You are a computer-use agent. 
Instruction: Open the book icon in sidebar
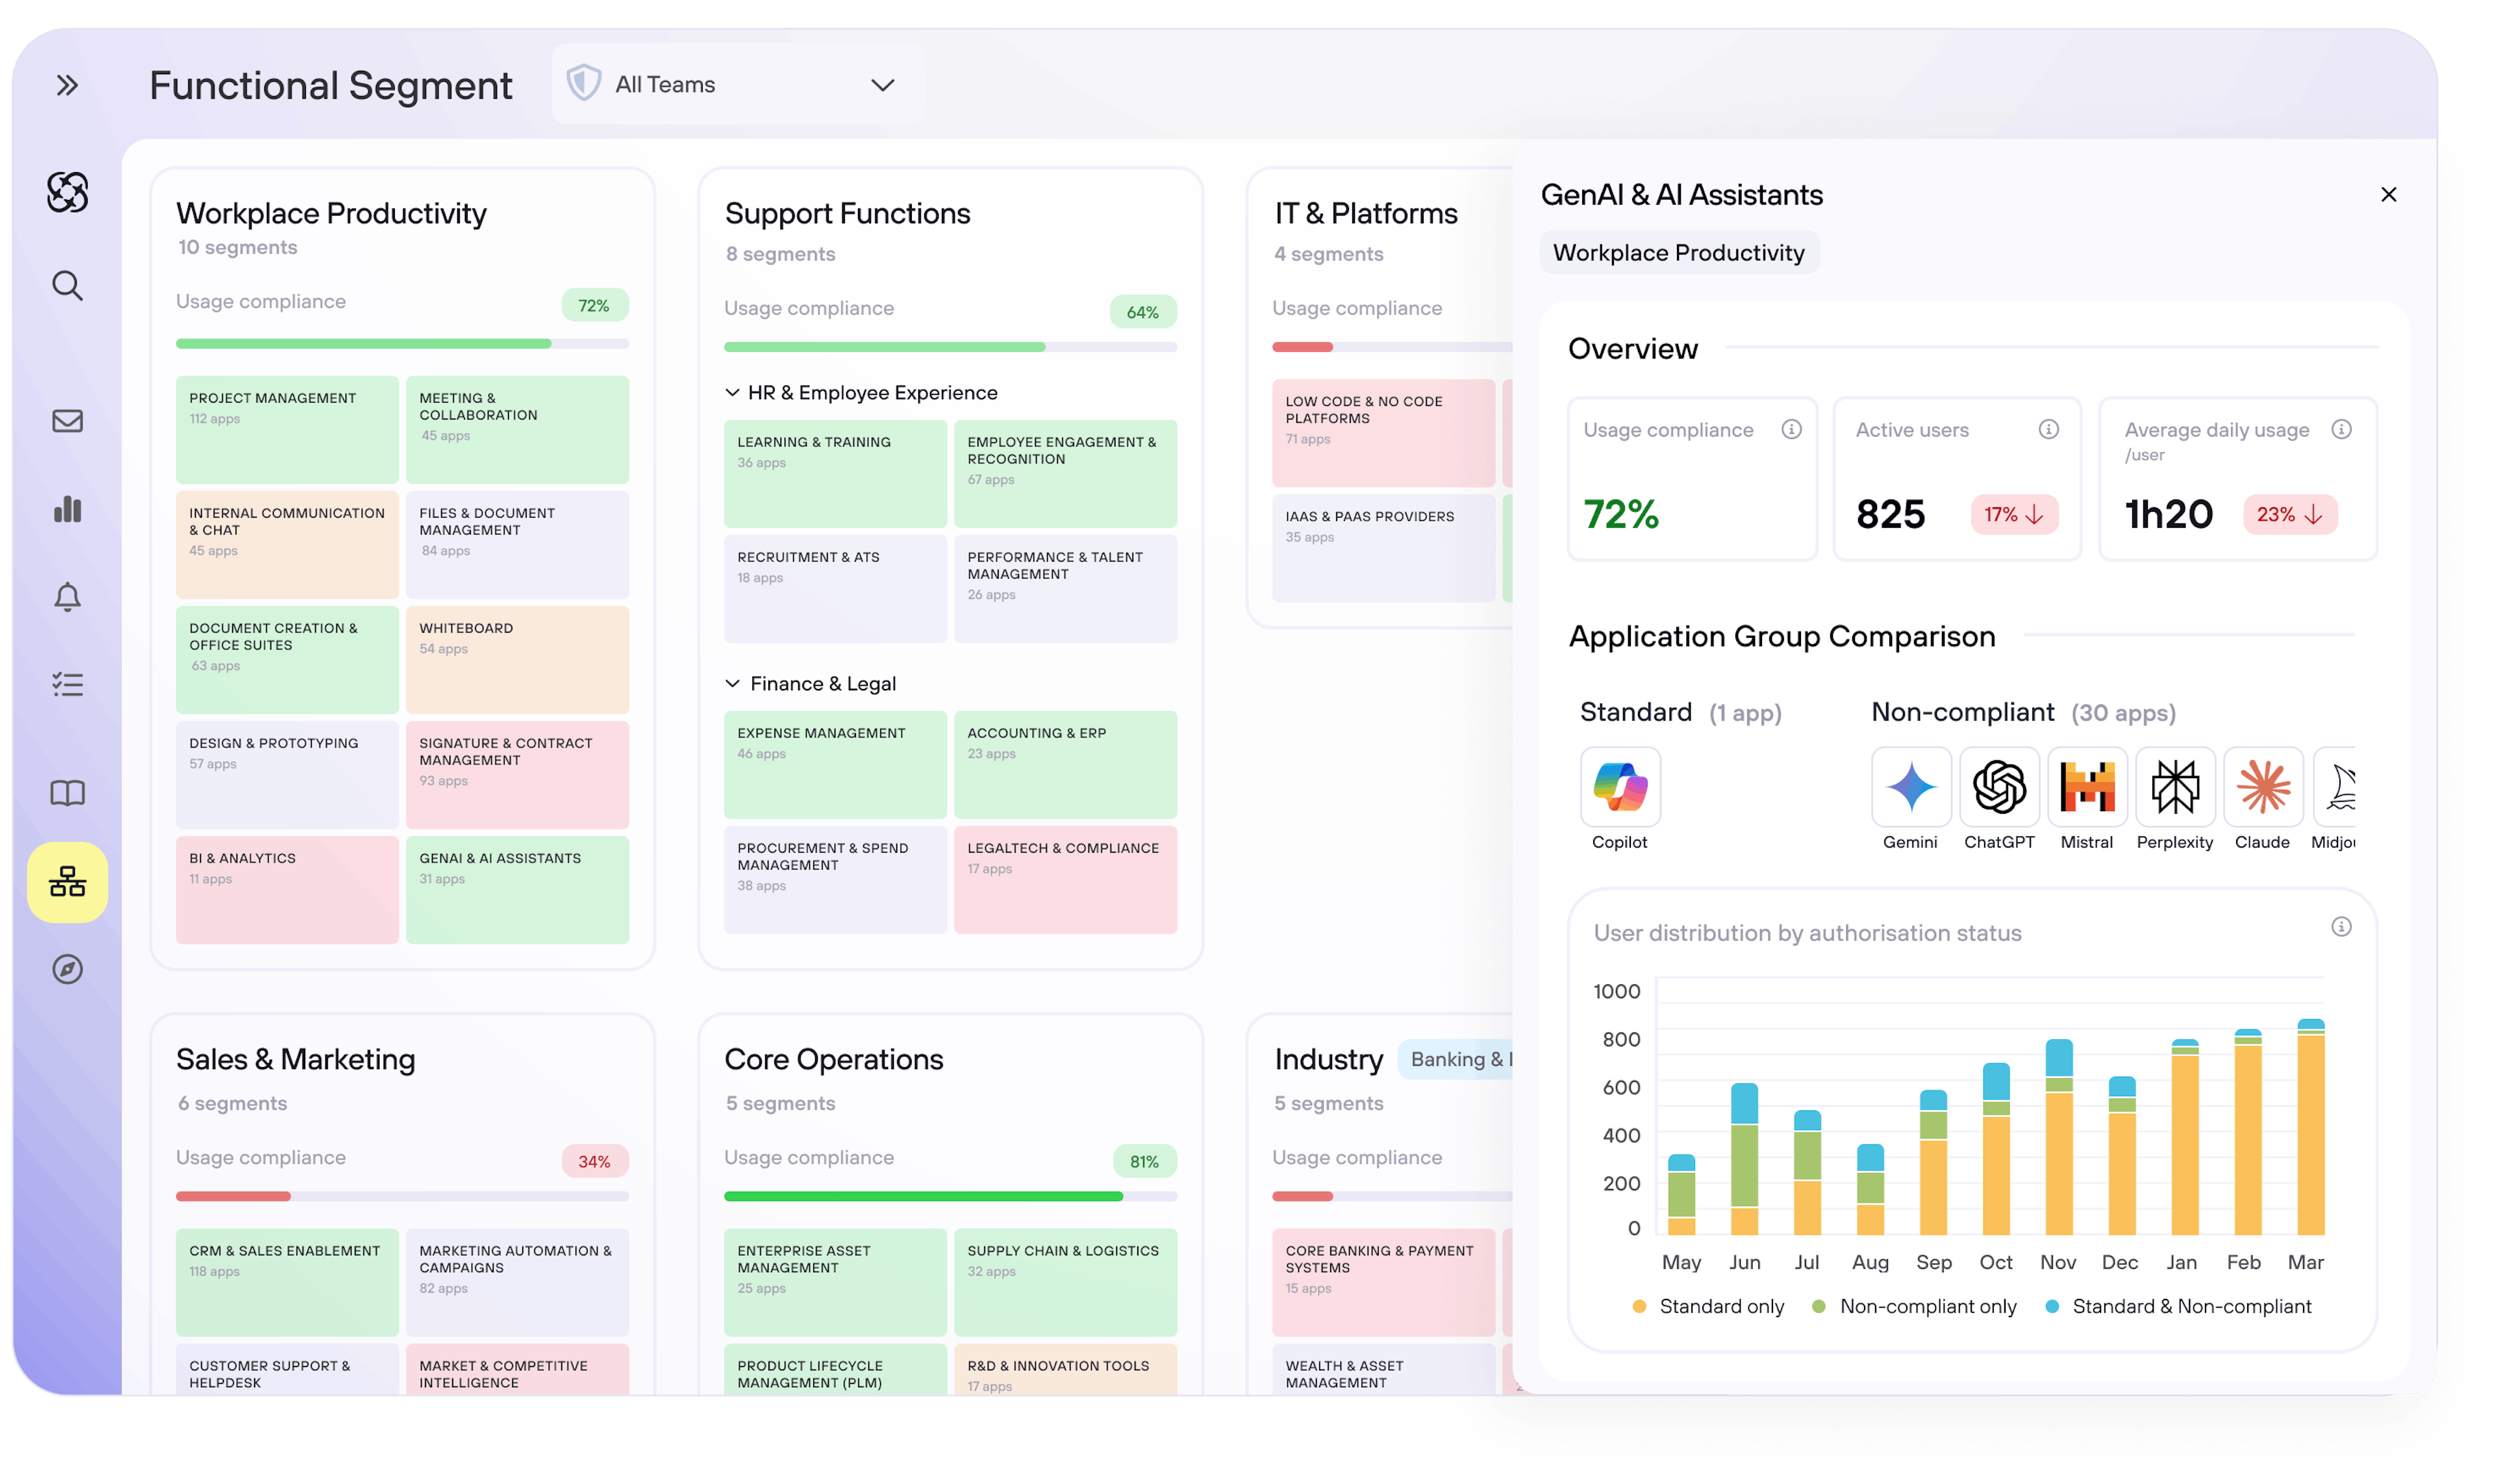click(67, 793)
